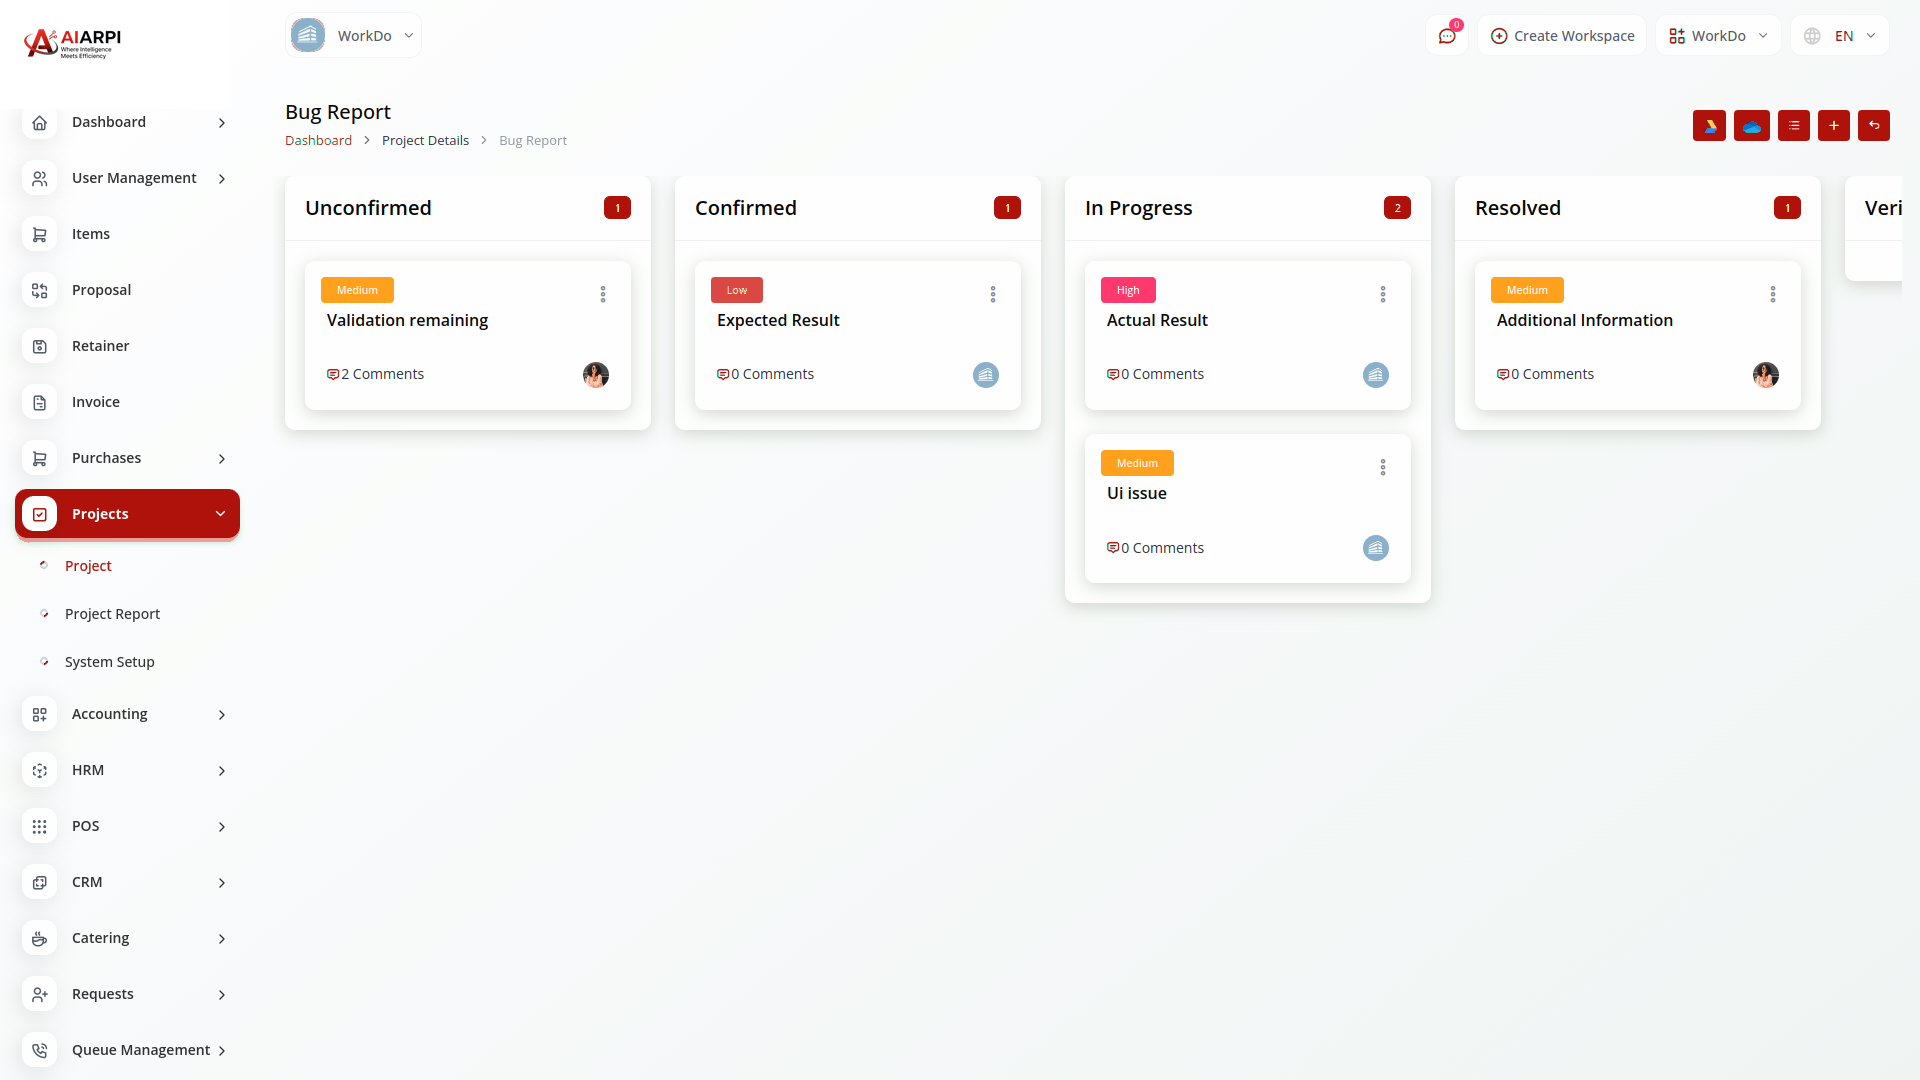
Task: Click the Retainer icon in sidebar
Action: (x=39, y=346)
